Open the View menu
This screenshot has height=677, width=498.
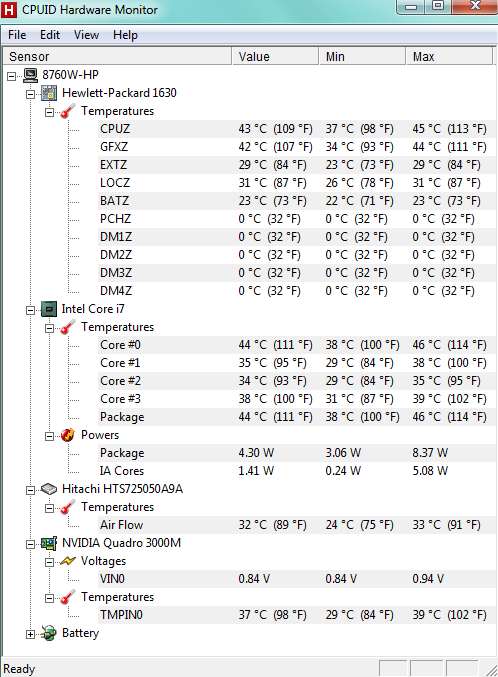click(x=86, y=35)
